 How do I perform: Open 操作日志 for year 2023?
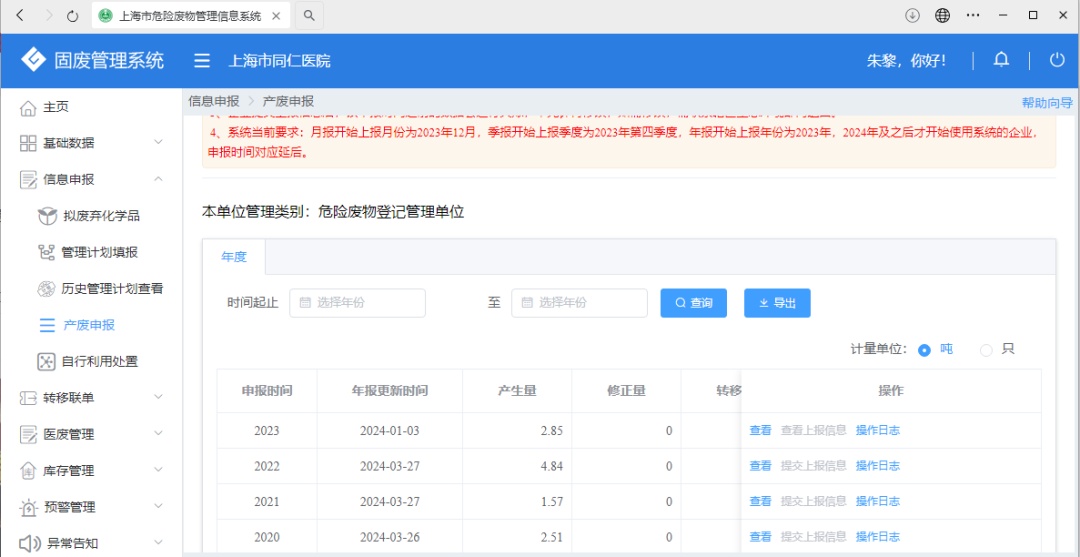[877, 431]
